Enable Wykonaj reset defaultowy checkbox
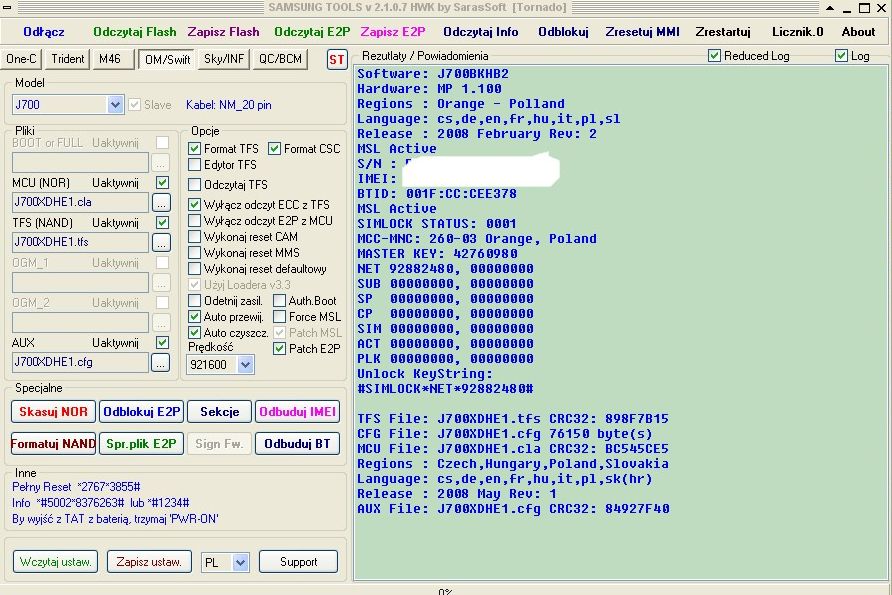This screenshot has height=595, width=892. pos(195,268)
